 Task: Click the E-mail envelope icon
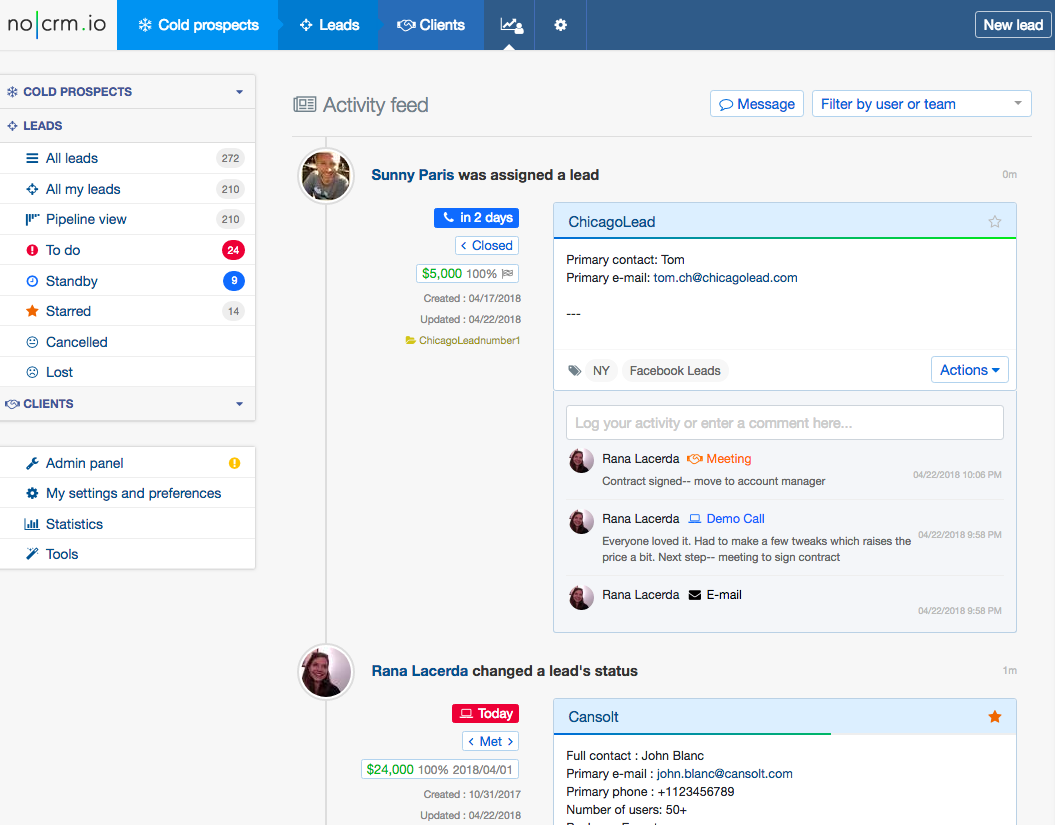(x=695, y=595)
